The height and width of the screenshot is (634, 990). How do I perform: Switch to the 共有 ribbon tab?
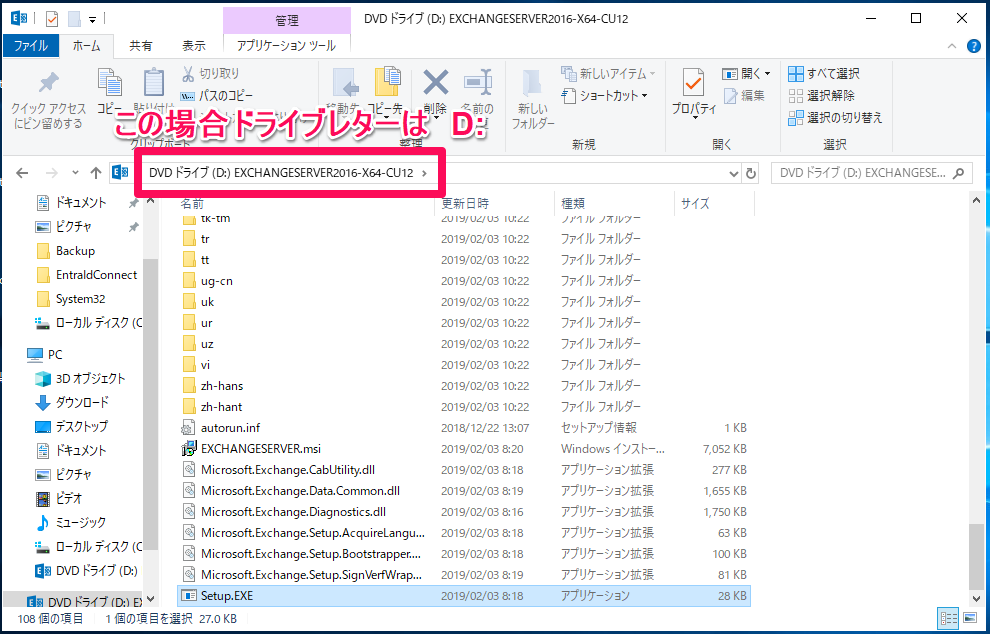pyautogui.click(x=141, y=45)
